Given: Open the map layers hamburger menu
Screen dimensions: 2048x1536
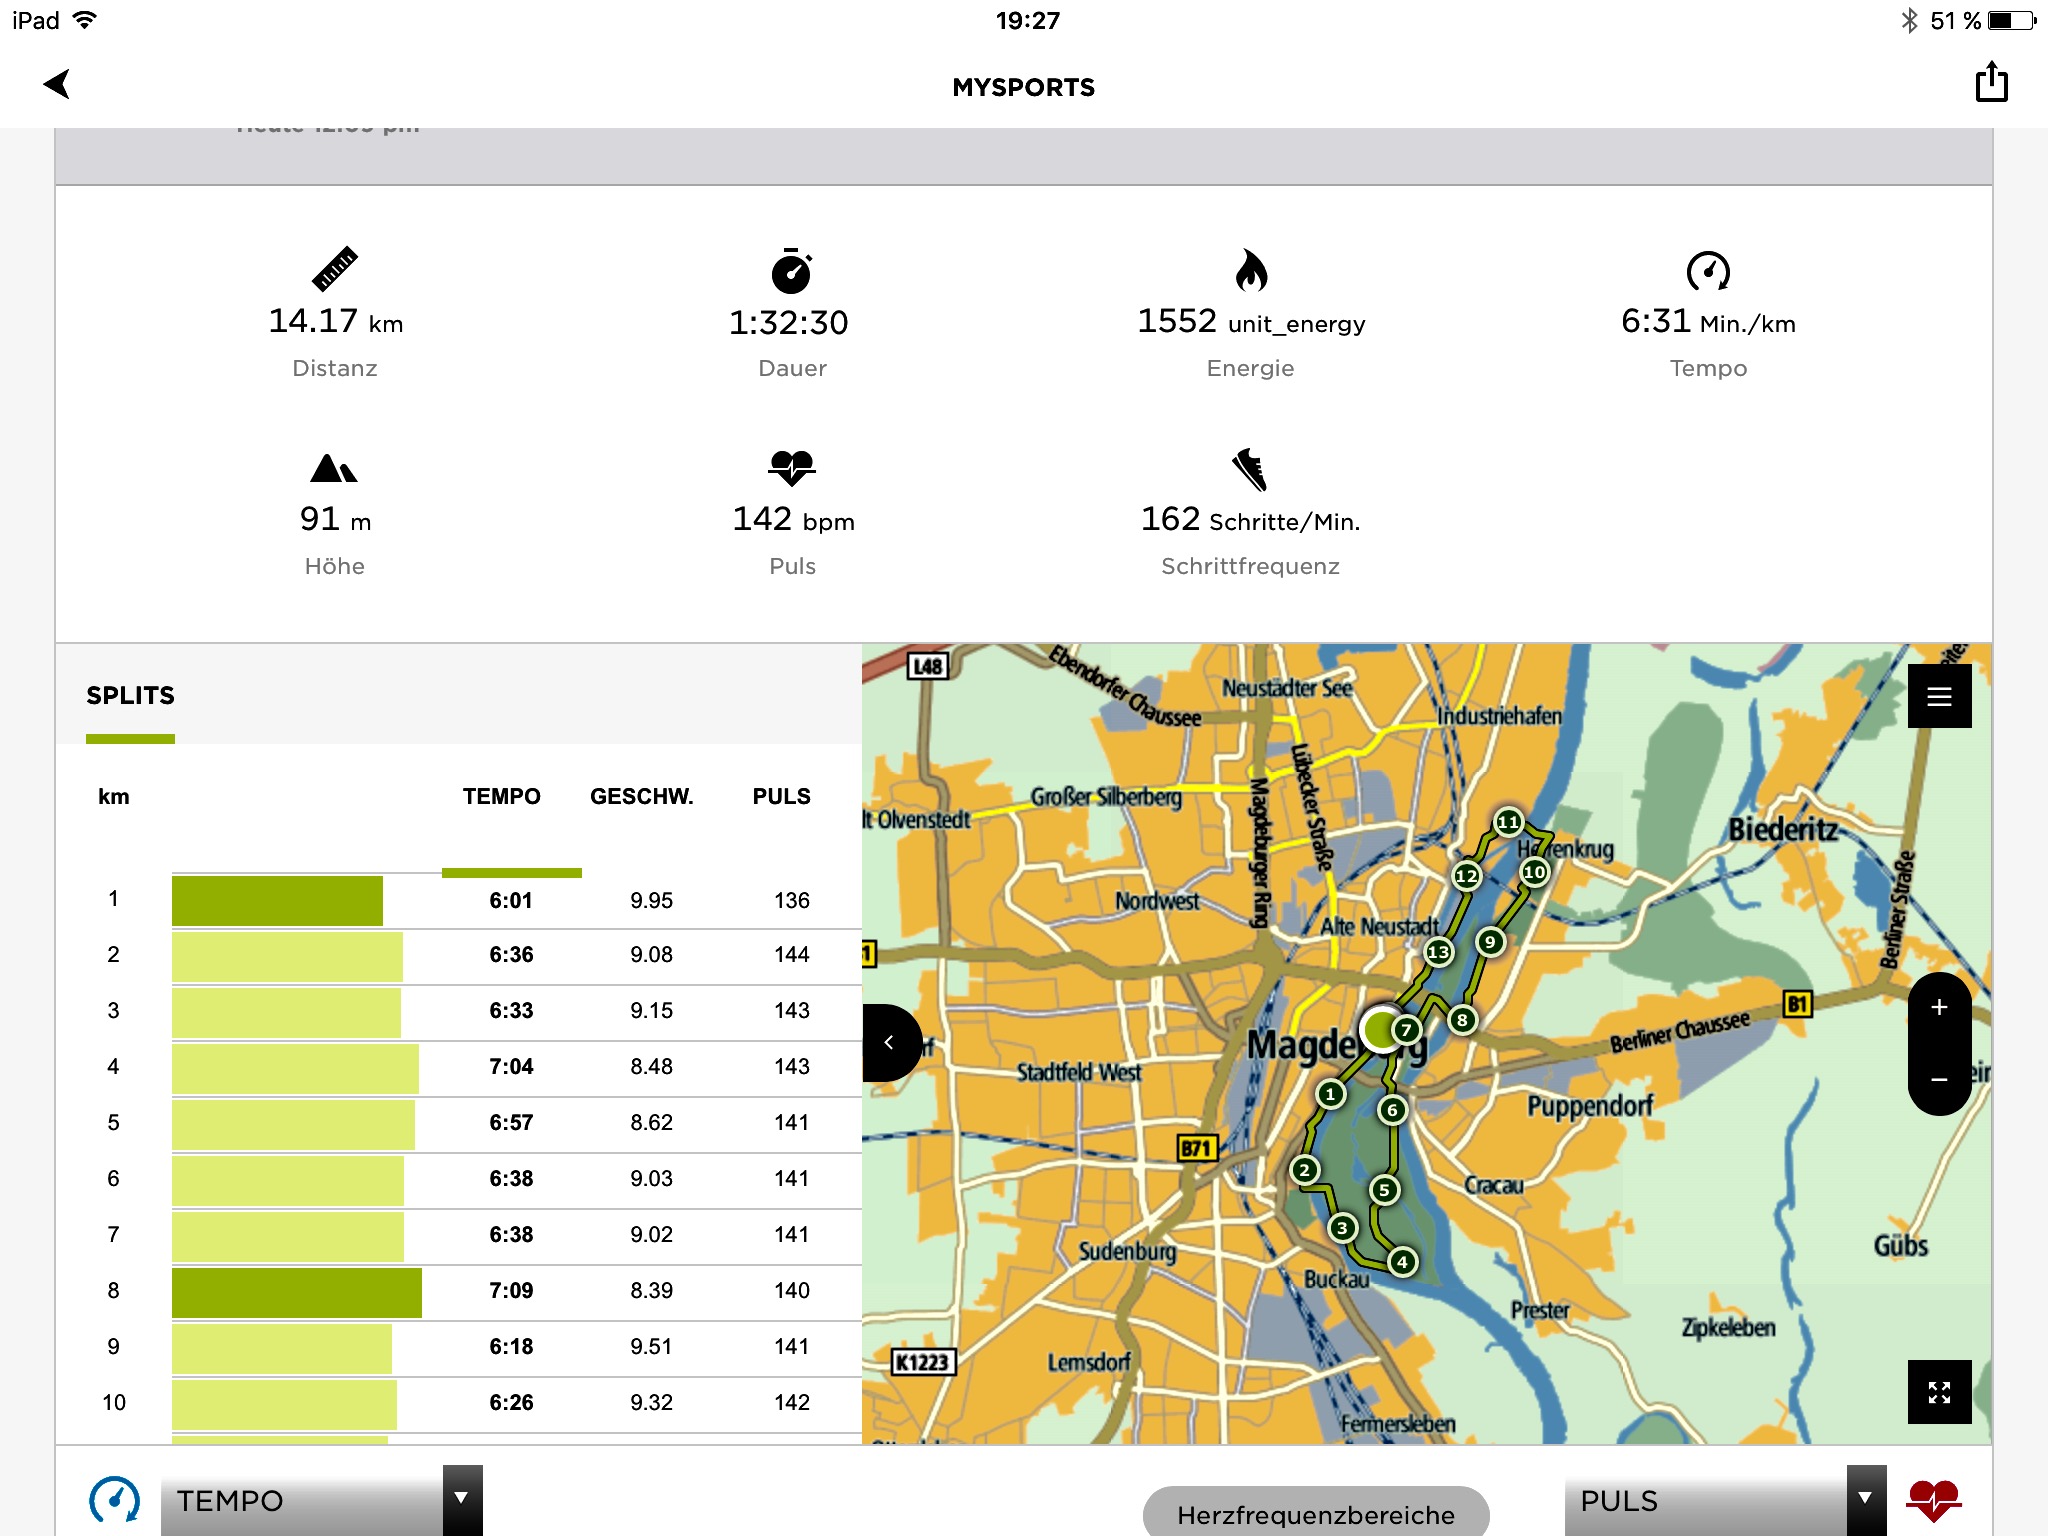Looking at the screenshot, I should [x=1938, y=697].
